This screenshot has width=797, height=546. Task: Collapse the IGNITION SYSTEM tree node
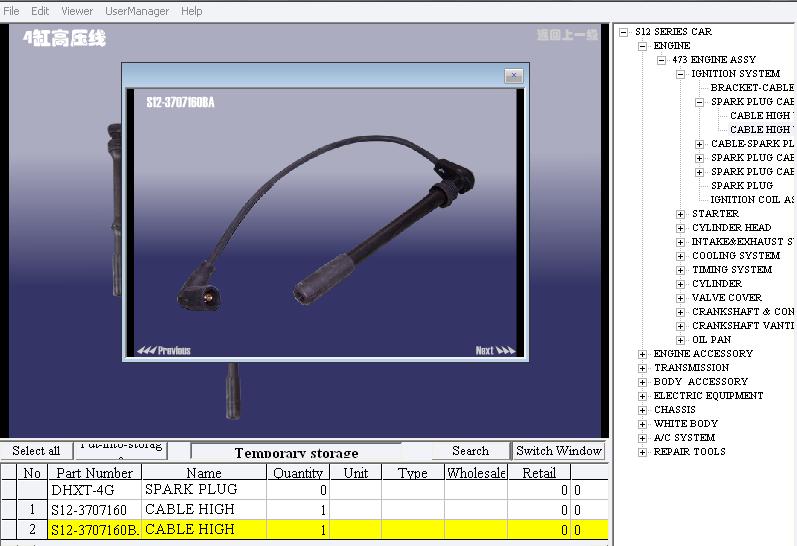tap(680, 74)
